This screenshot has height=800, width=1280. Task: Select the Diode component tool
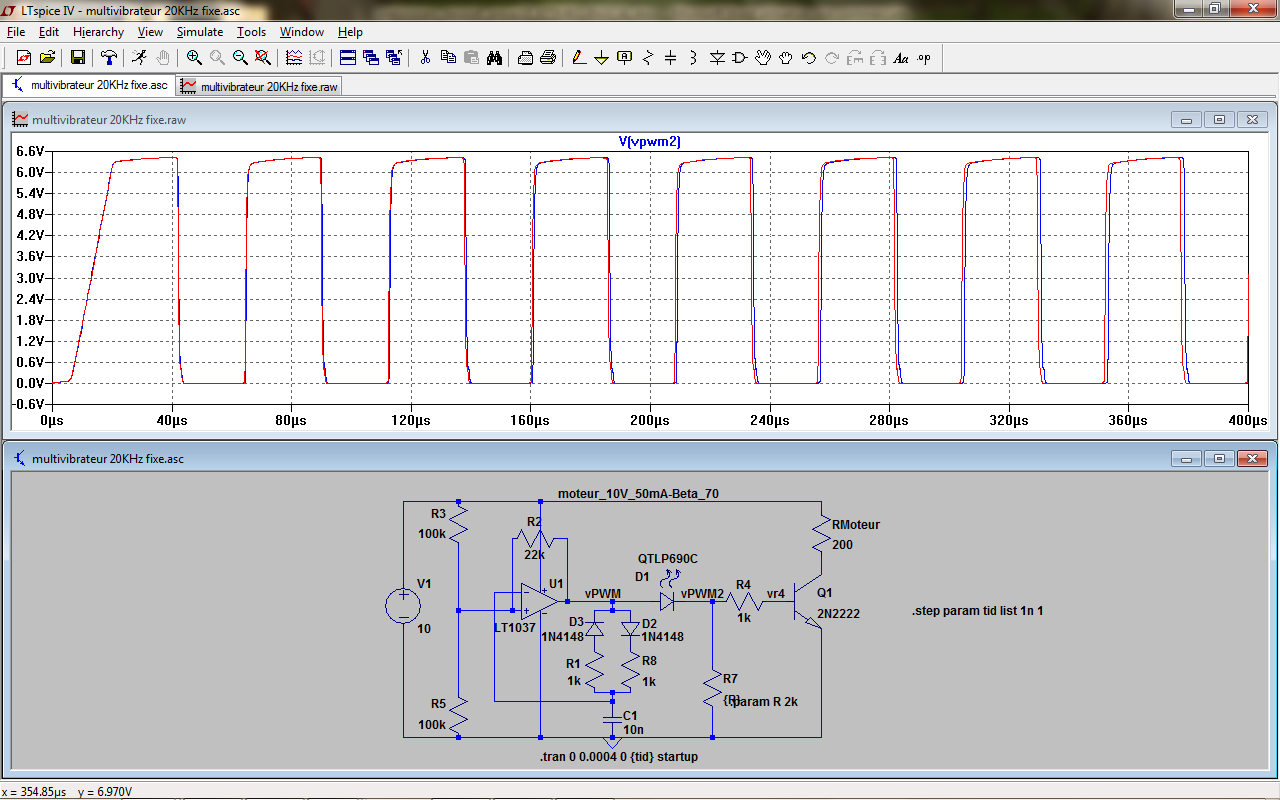pos(717,58)
